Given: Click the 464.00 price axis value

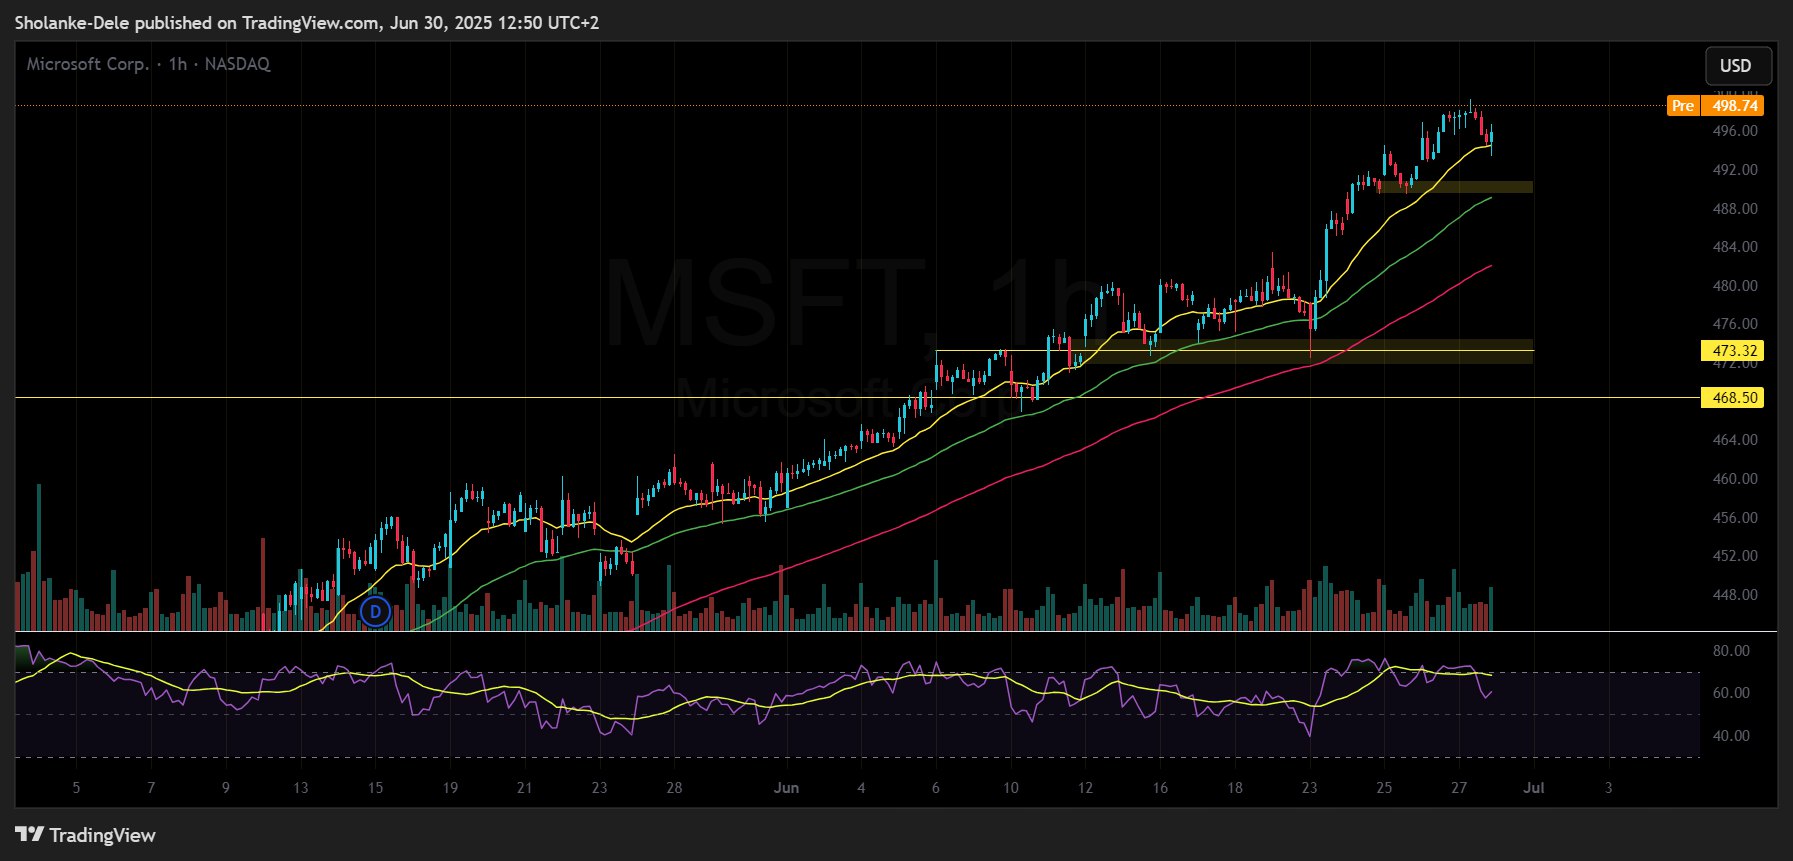Looking at the screenshot, I should tap(1735, 440).
